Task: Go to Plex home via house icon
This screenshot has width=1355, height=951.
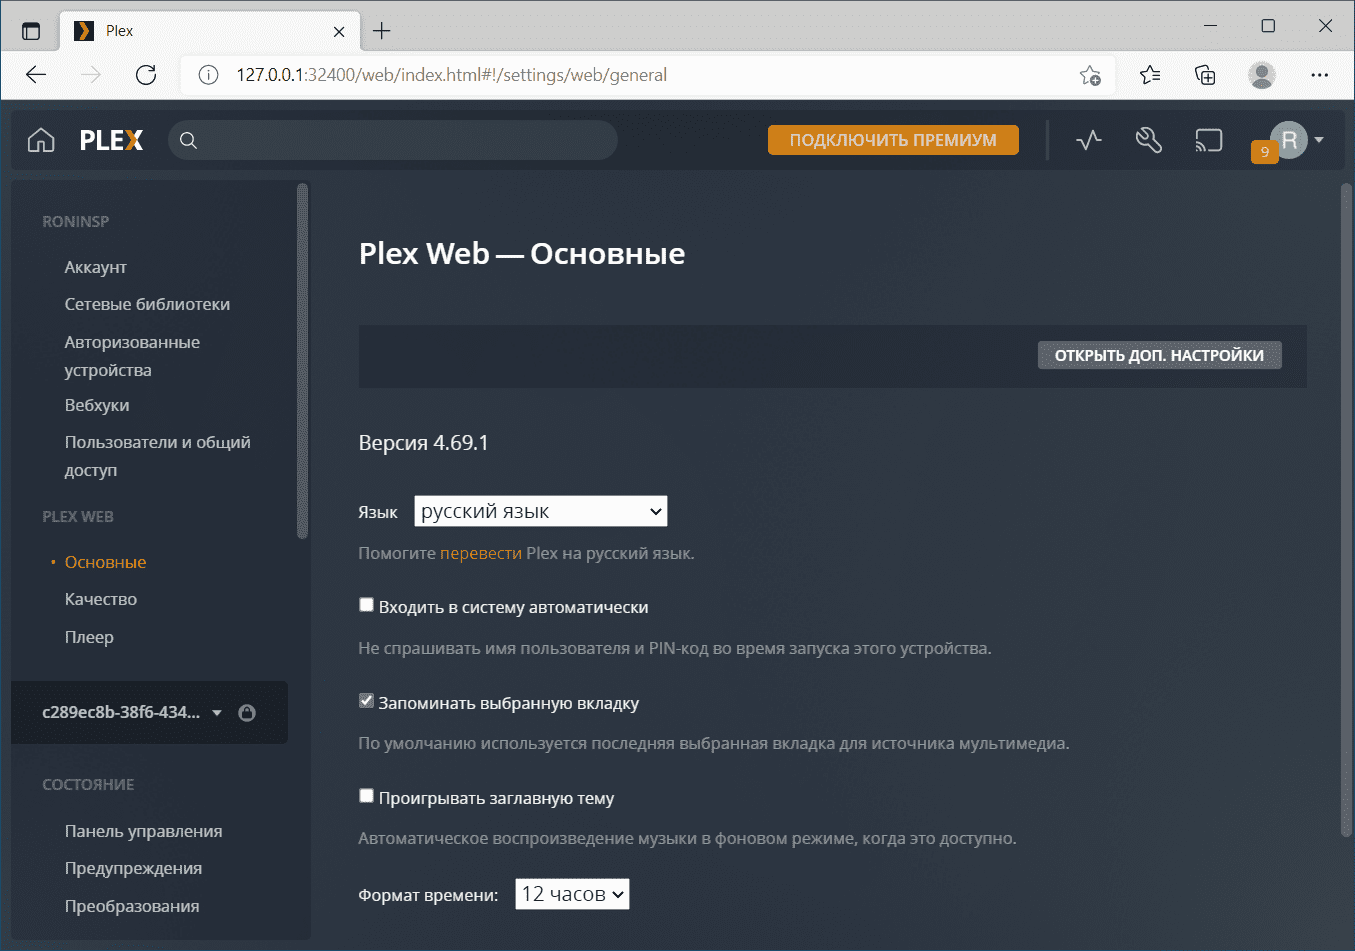Action: pyautogui.click(x=41, y=140)
